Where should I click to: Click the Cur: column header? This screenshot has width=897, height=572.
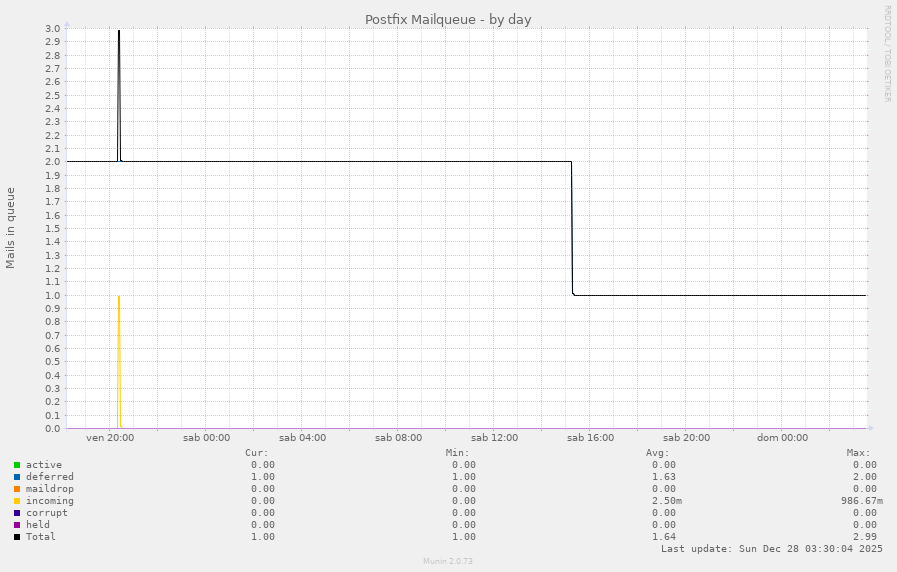tap(257, 453)
